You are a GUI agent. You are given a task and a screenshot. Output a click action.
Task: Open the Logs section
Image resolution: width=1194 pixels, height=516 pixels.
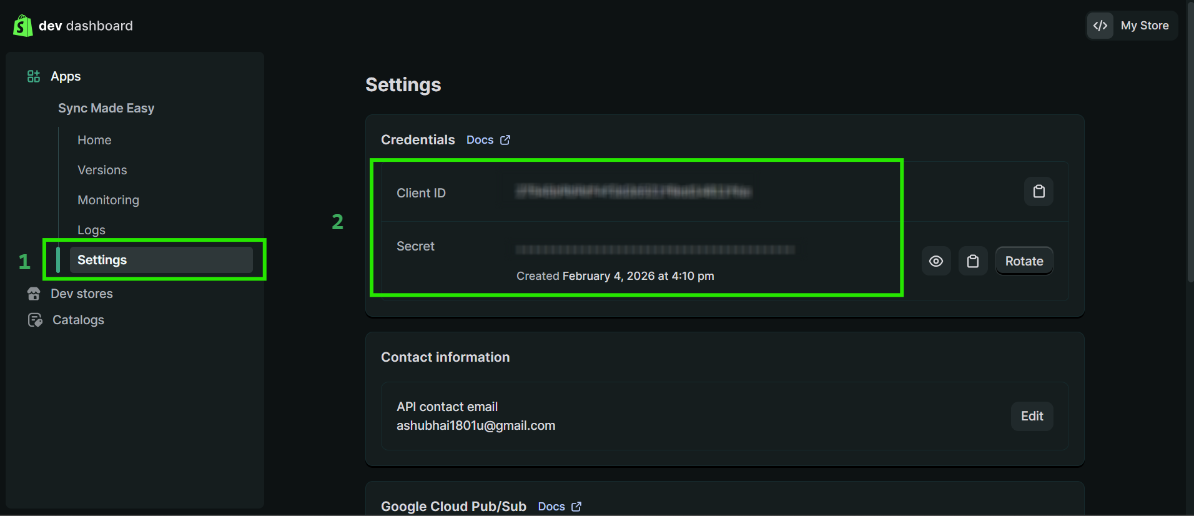pos(91,230)
